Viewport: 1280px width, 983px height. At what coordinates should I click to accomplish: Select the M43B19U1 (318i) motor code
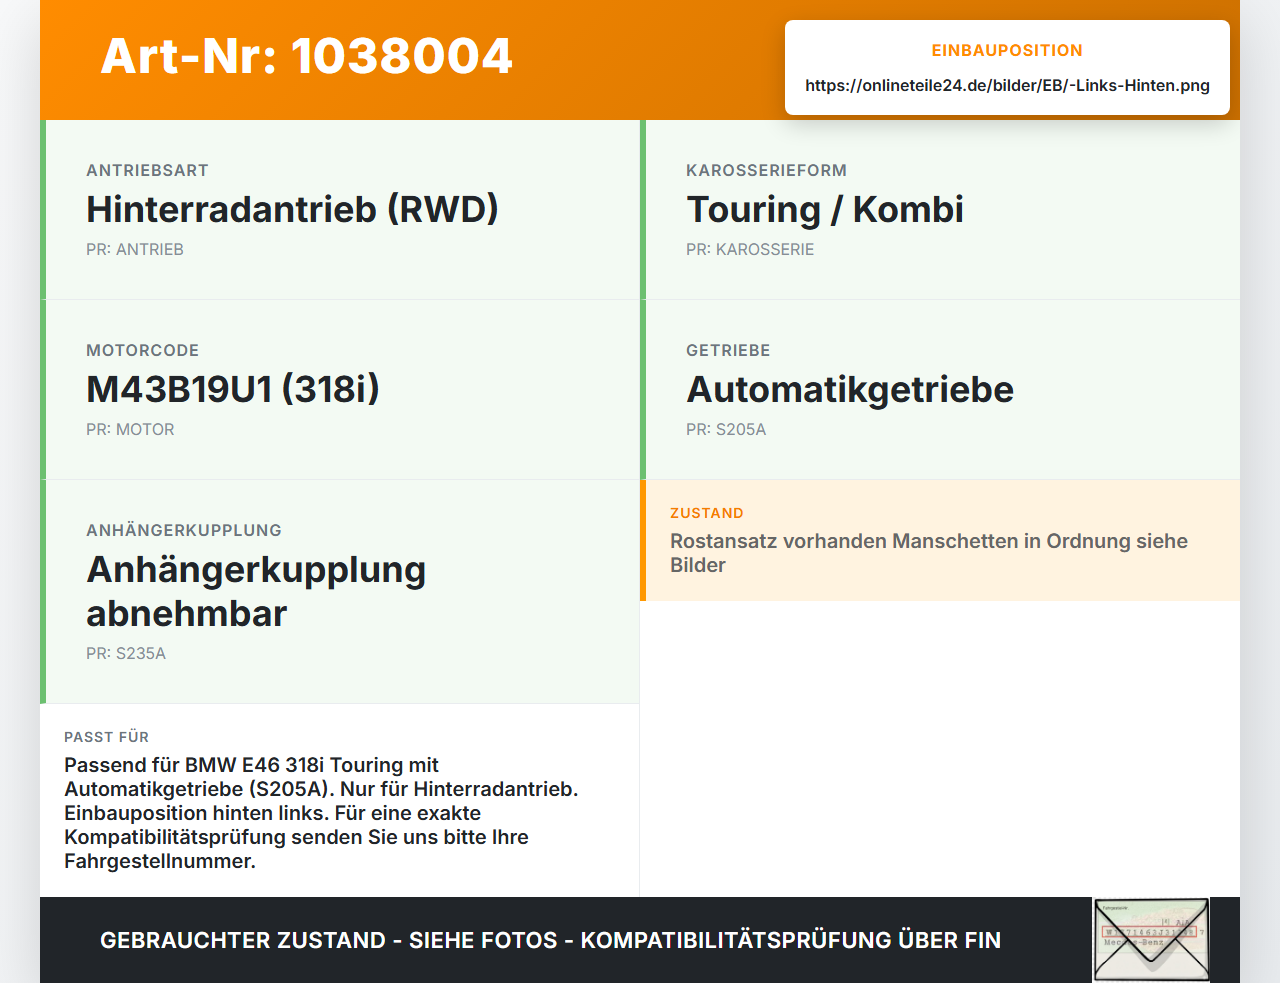233,389
